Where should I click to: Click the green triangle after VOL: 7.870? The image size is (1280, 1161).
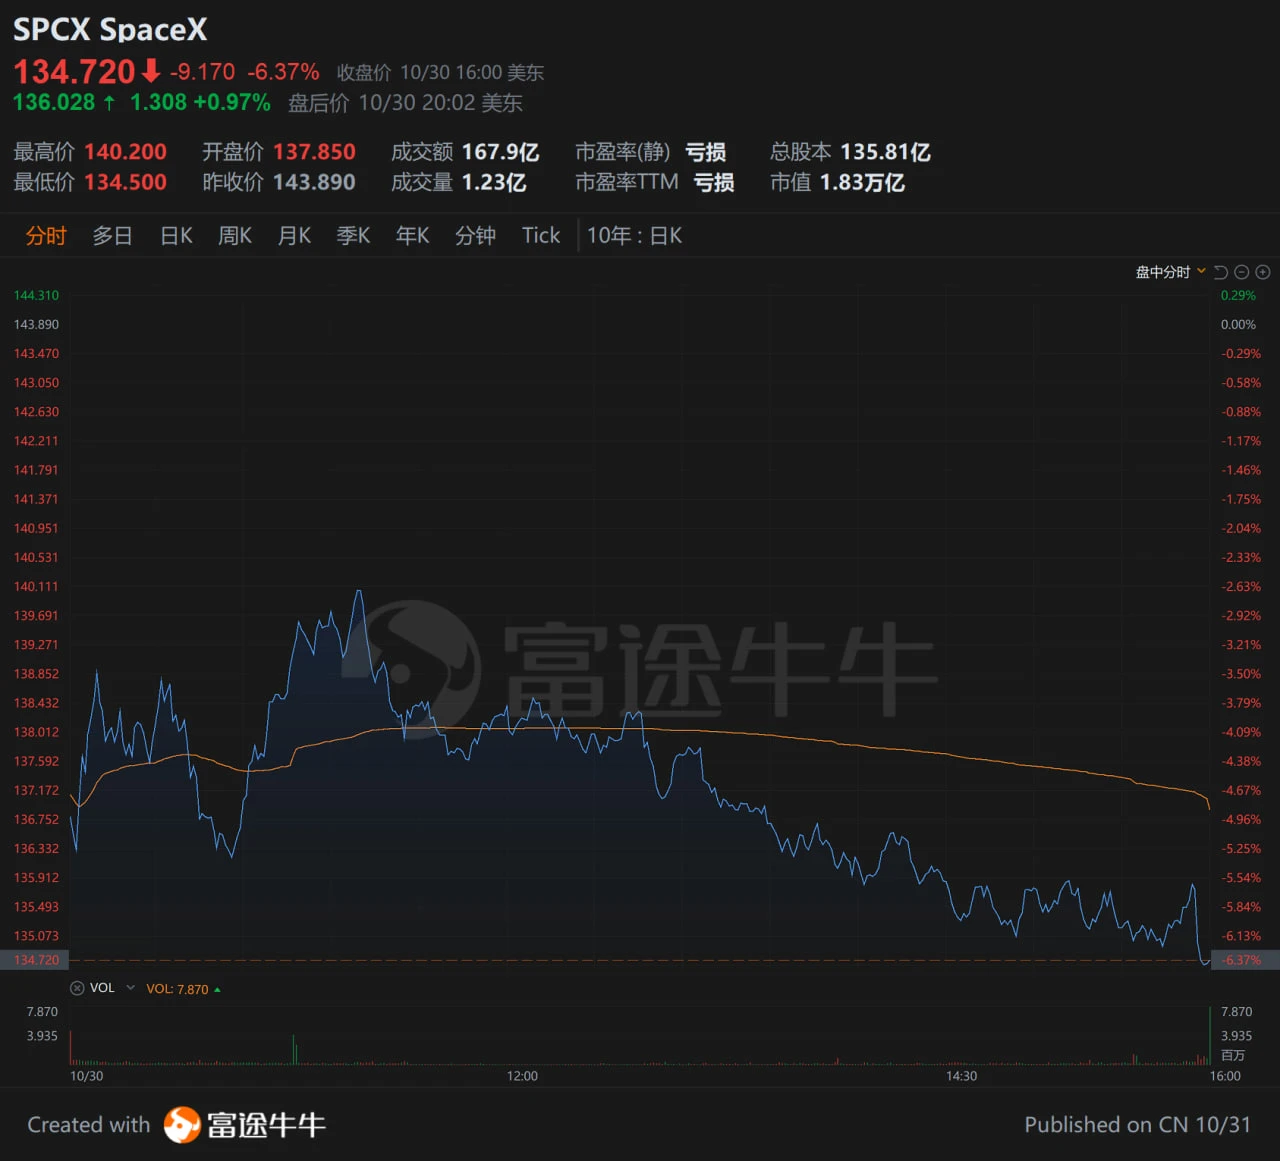[217, 989]
